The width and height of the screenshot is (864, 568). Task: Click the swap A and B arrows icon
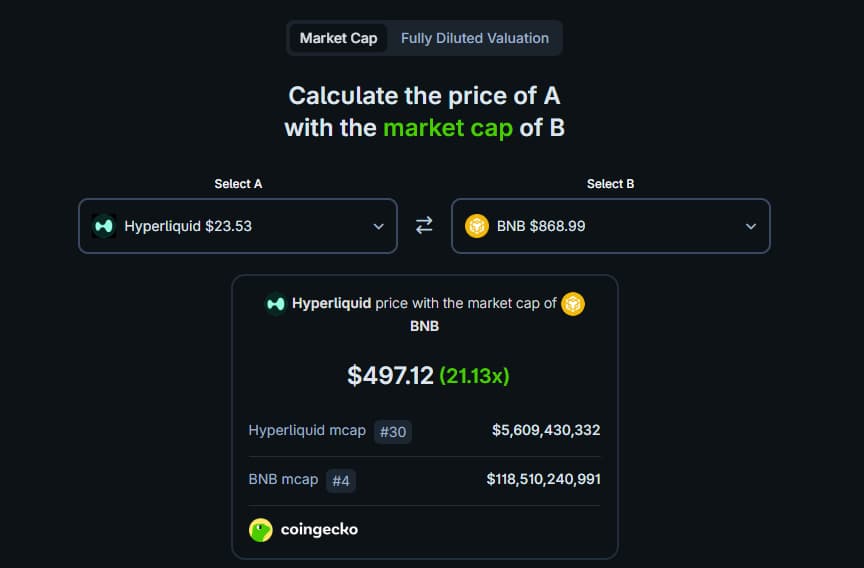(424, 226)
